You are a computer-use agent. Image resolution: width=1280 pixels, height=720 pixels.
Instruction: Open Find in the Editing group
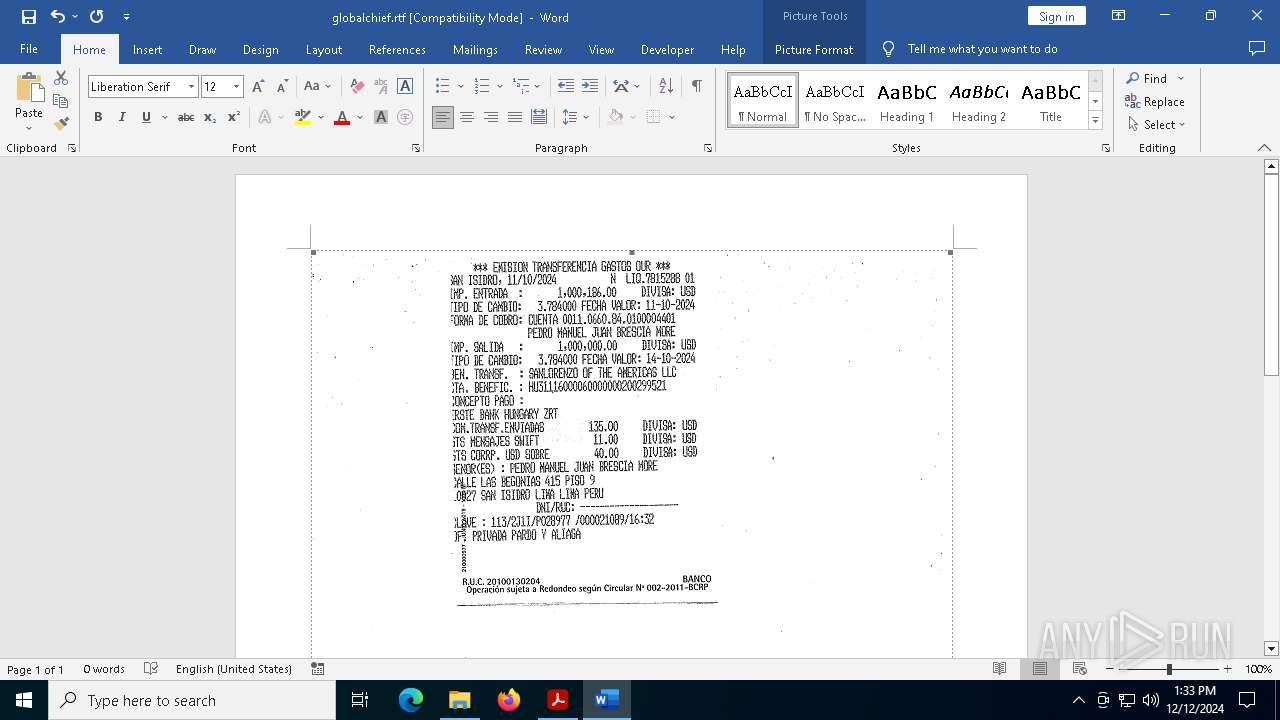click(1147, 78)
